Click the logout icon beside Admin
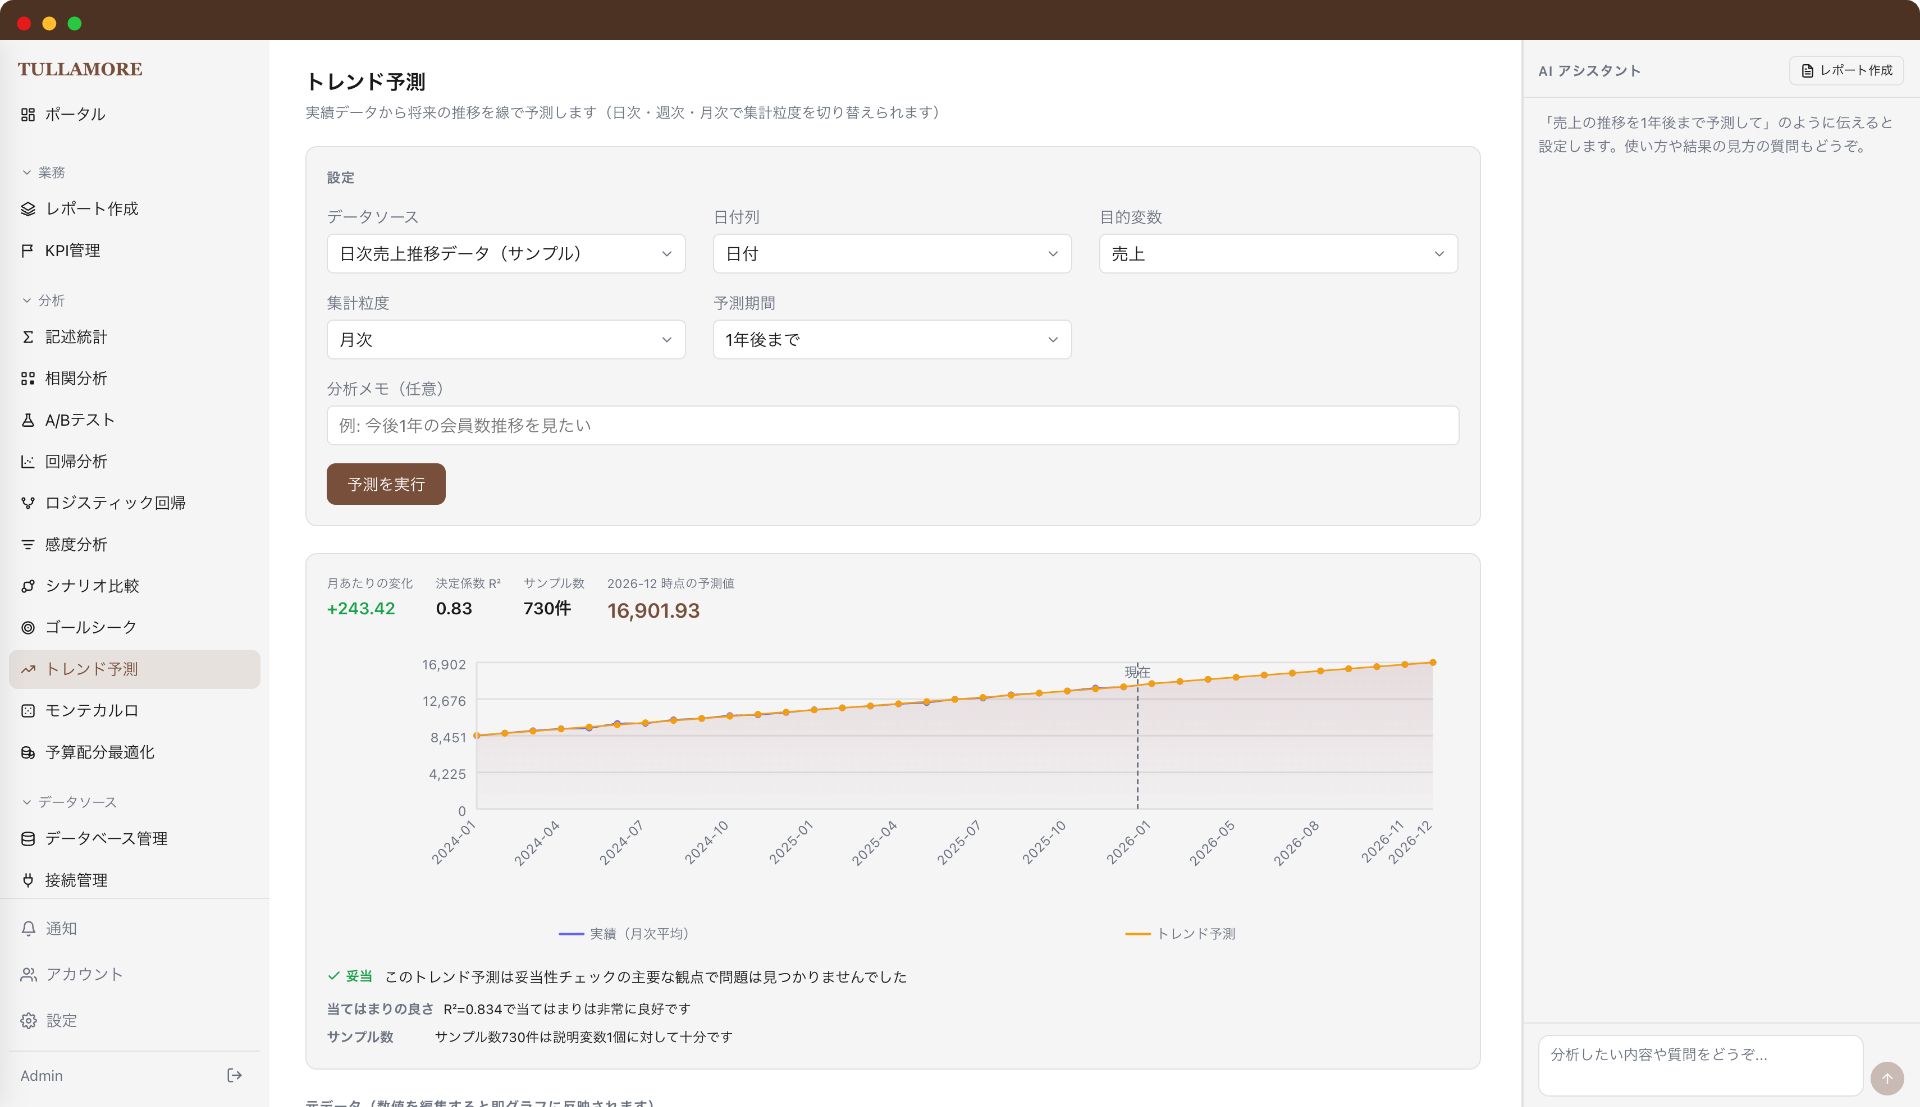This screenshot has width=1920, height=1107. (x=235, y=1075)
